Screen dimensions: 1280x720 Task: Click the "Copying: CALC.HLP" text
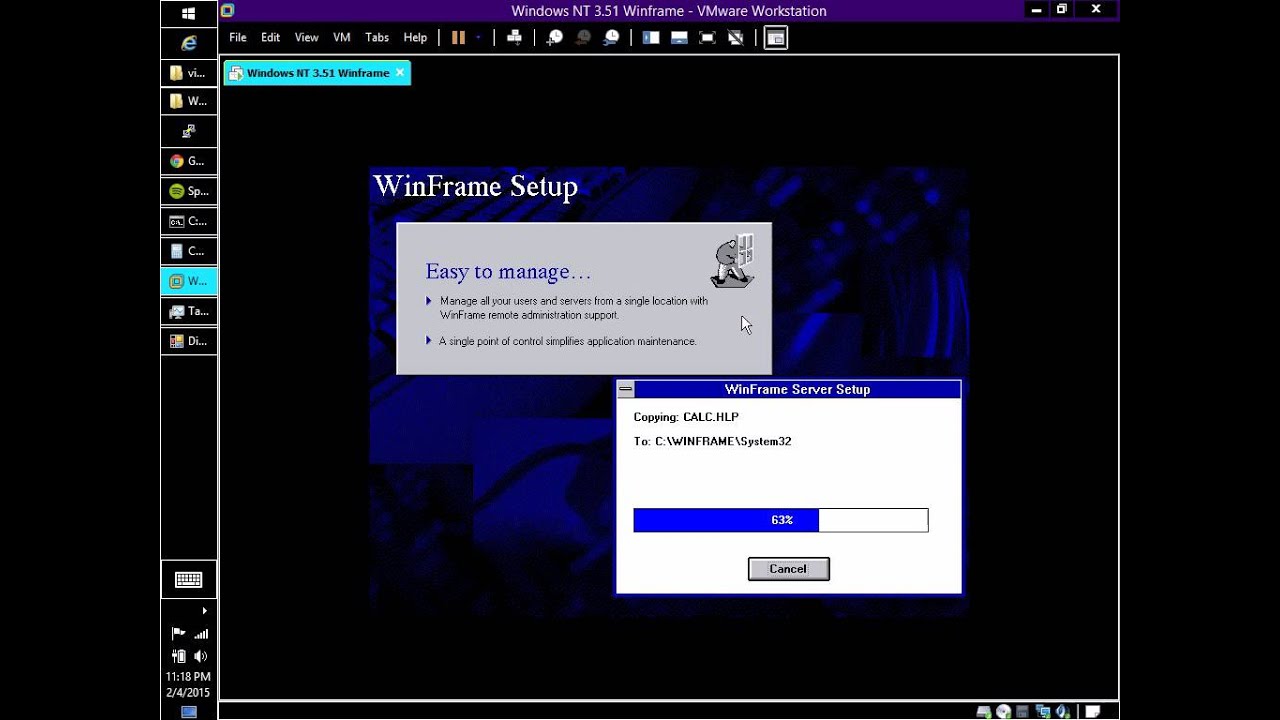(x=686, y=417)
